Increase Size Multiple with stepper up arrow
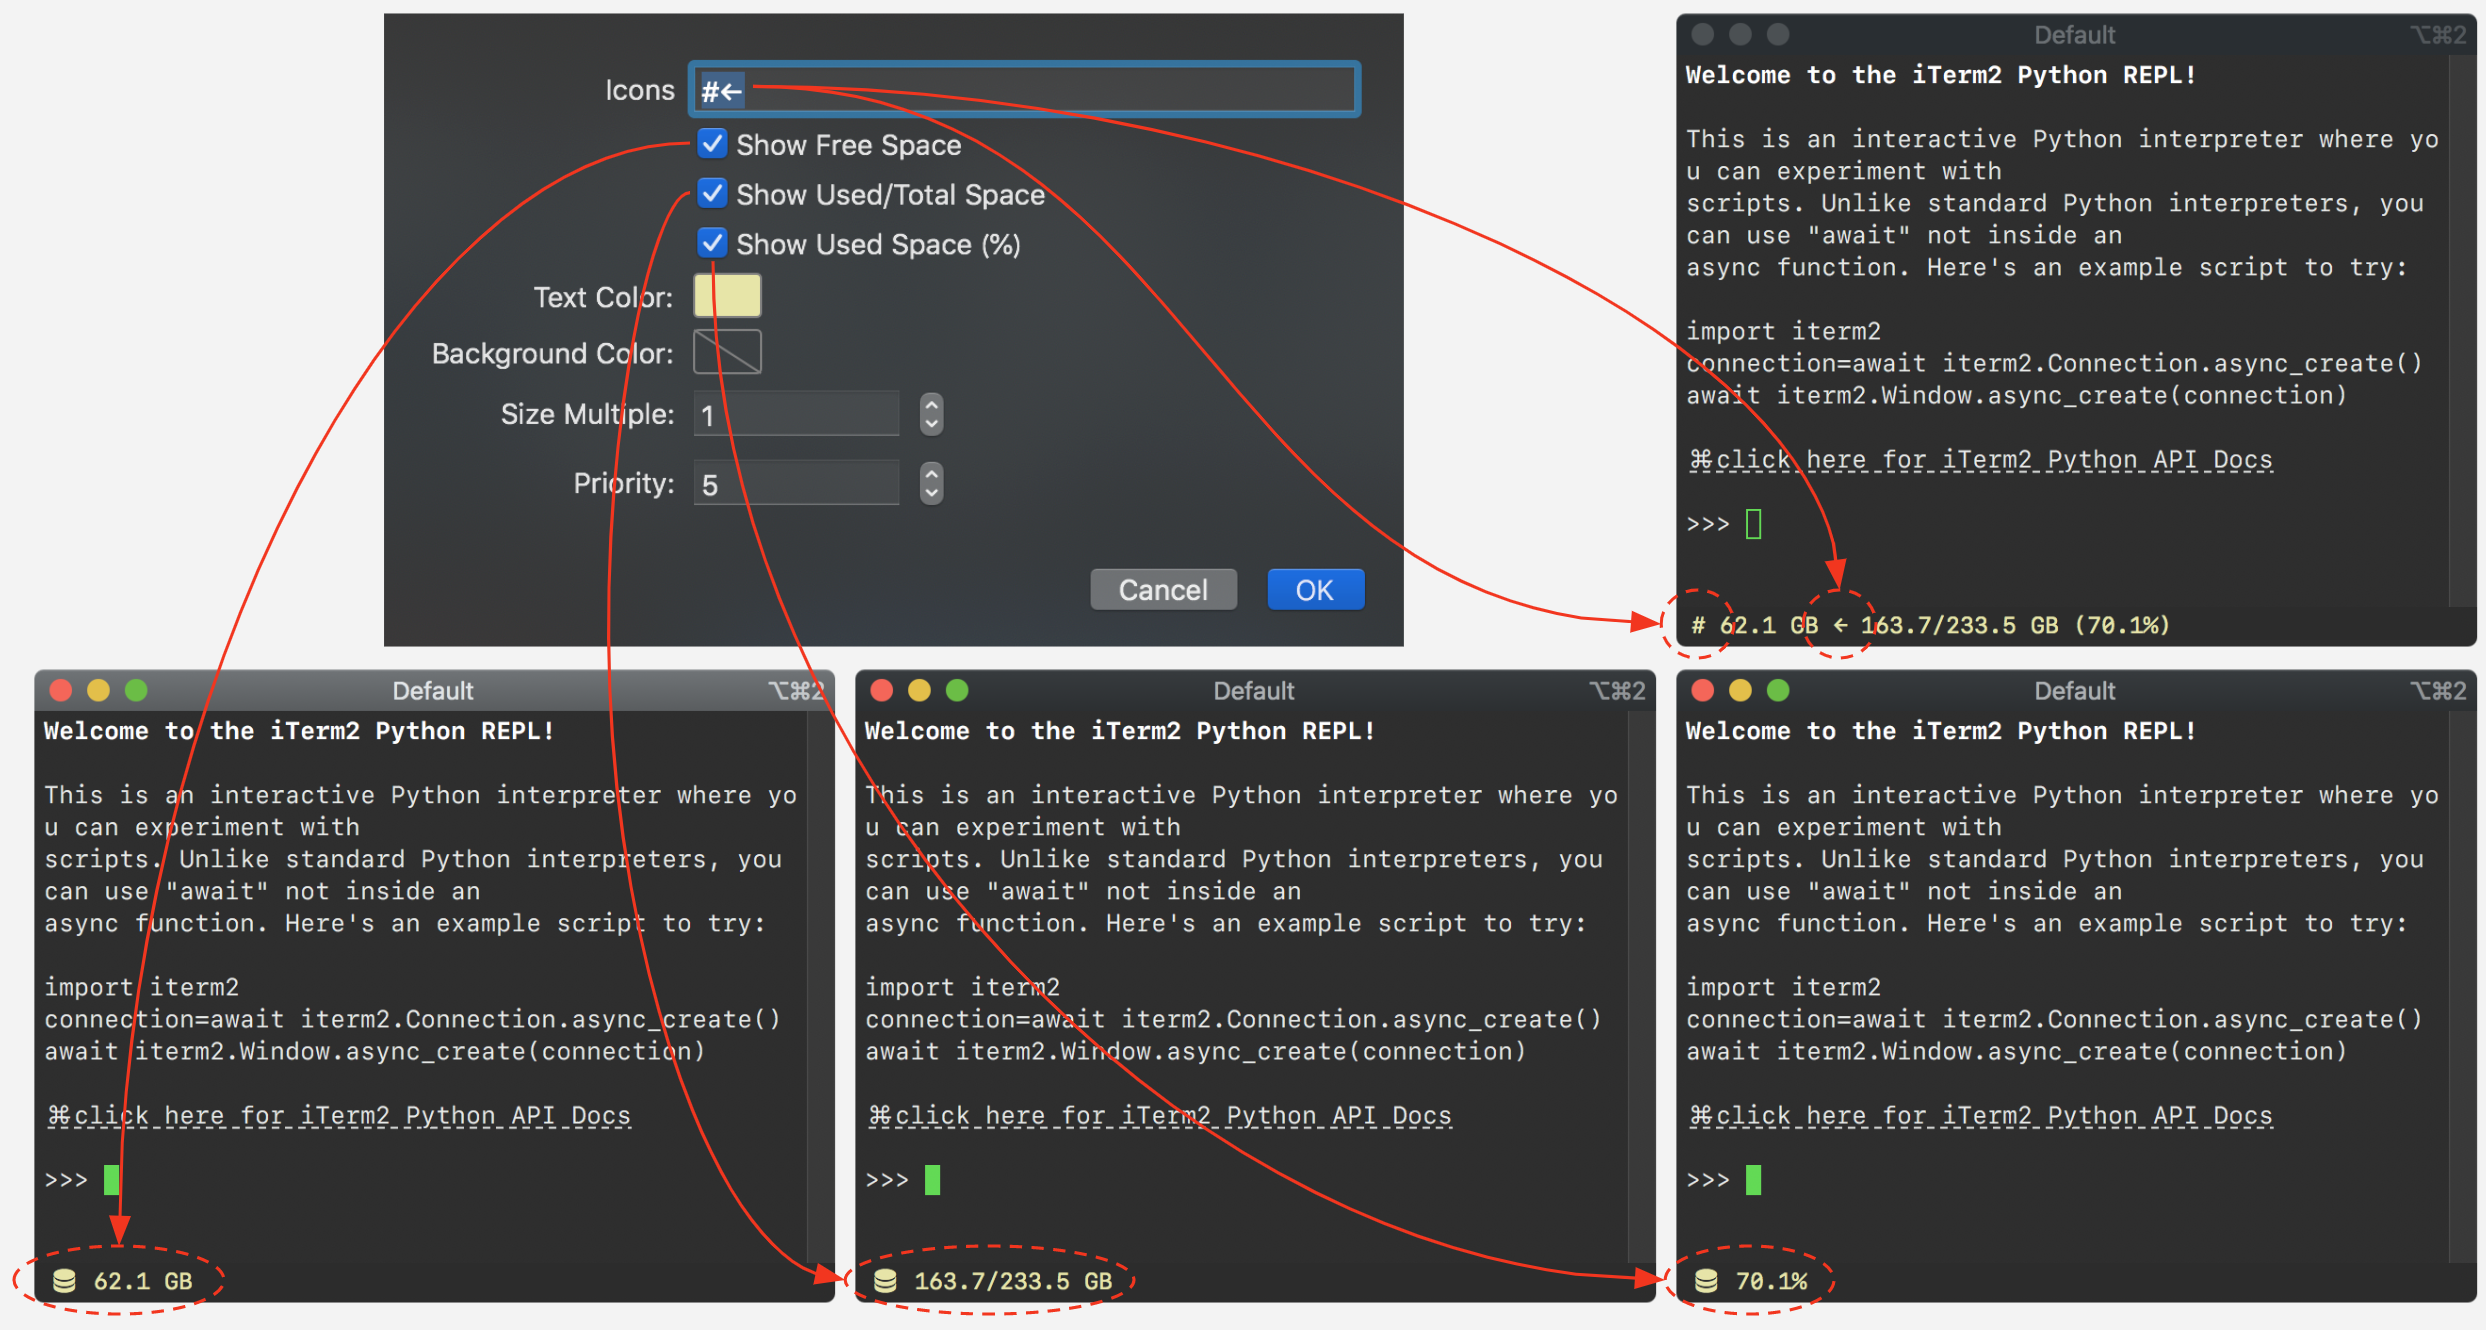 click(931, 405)
